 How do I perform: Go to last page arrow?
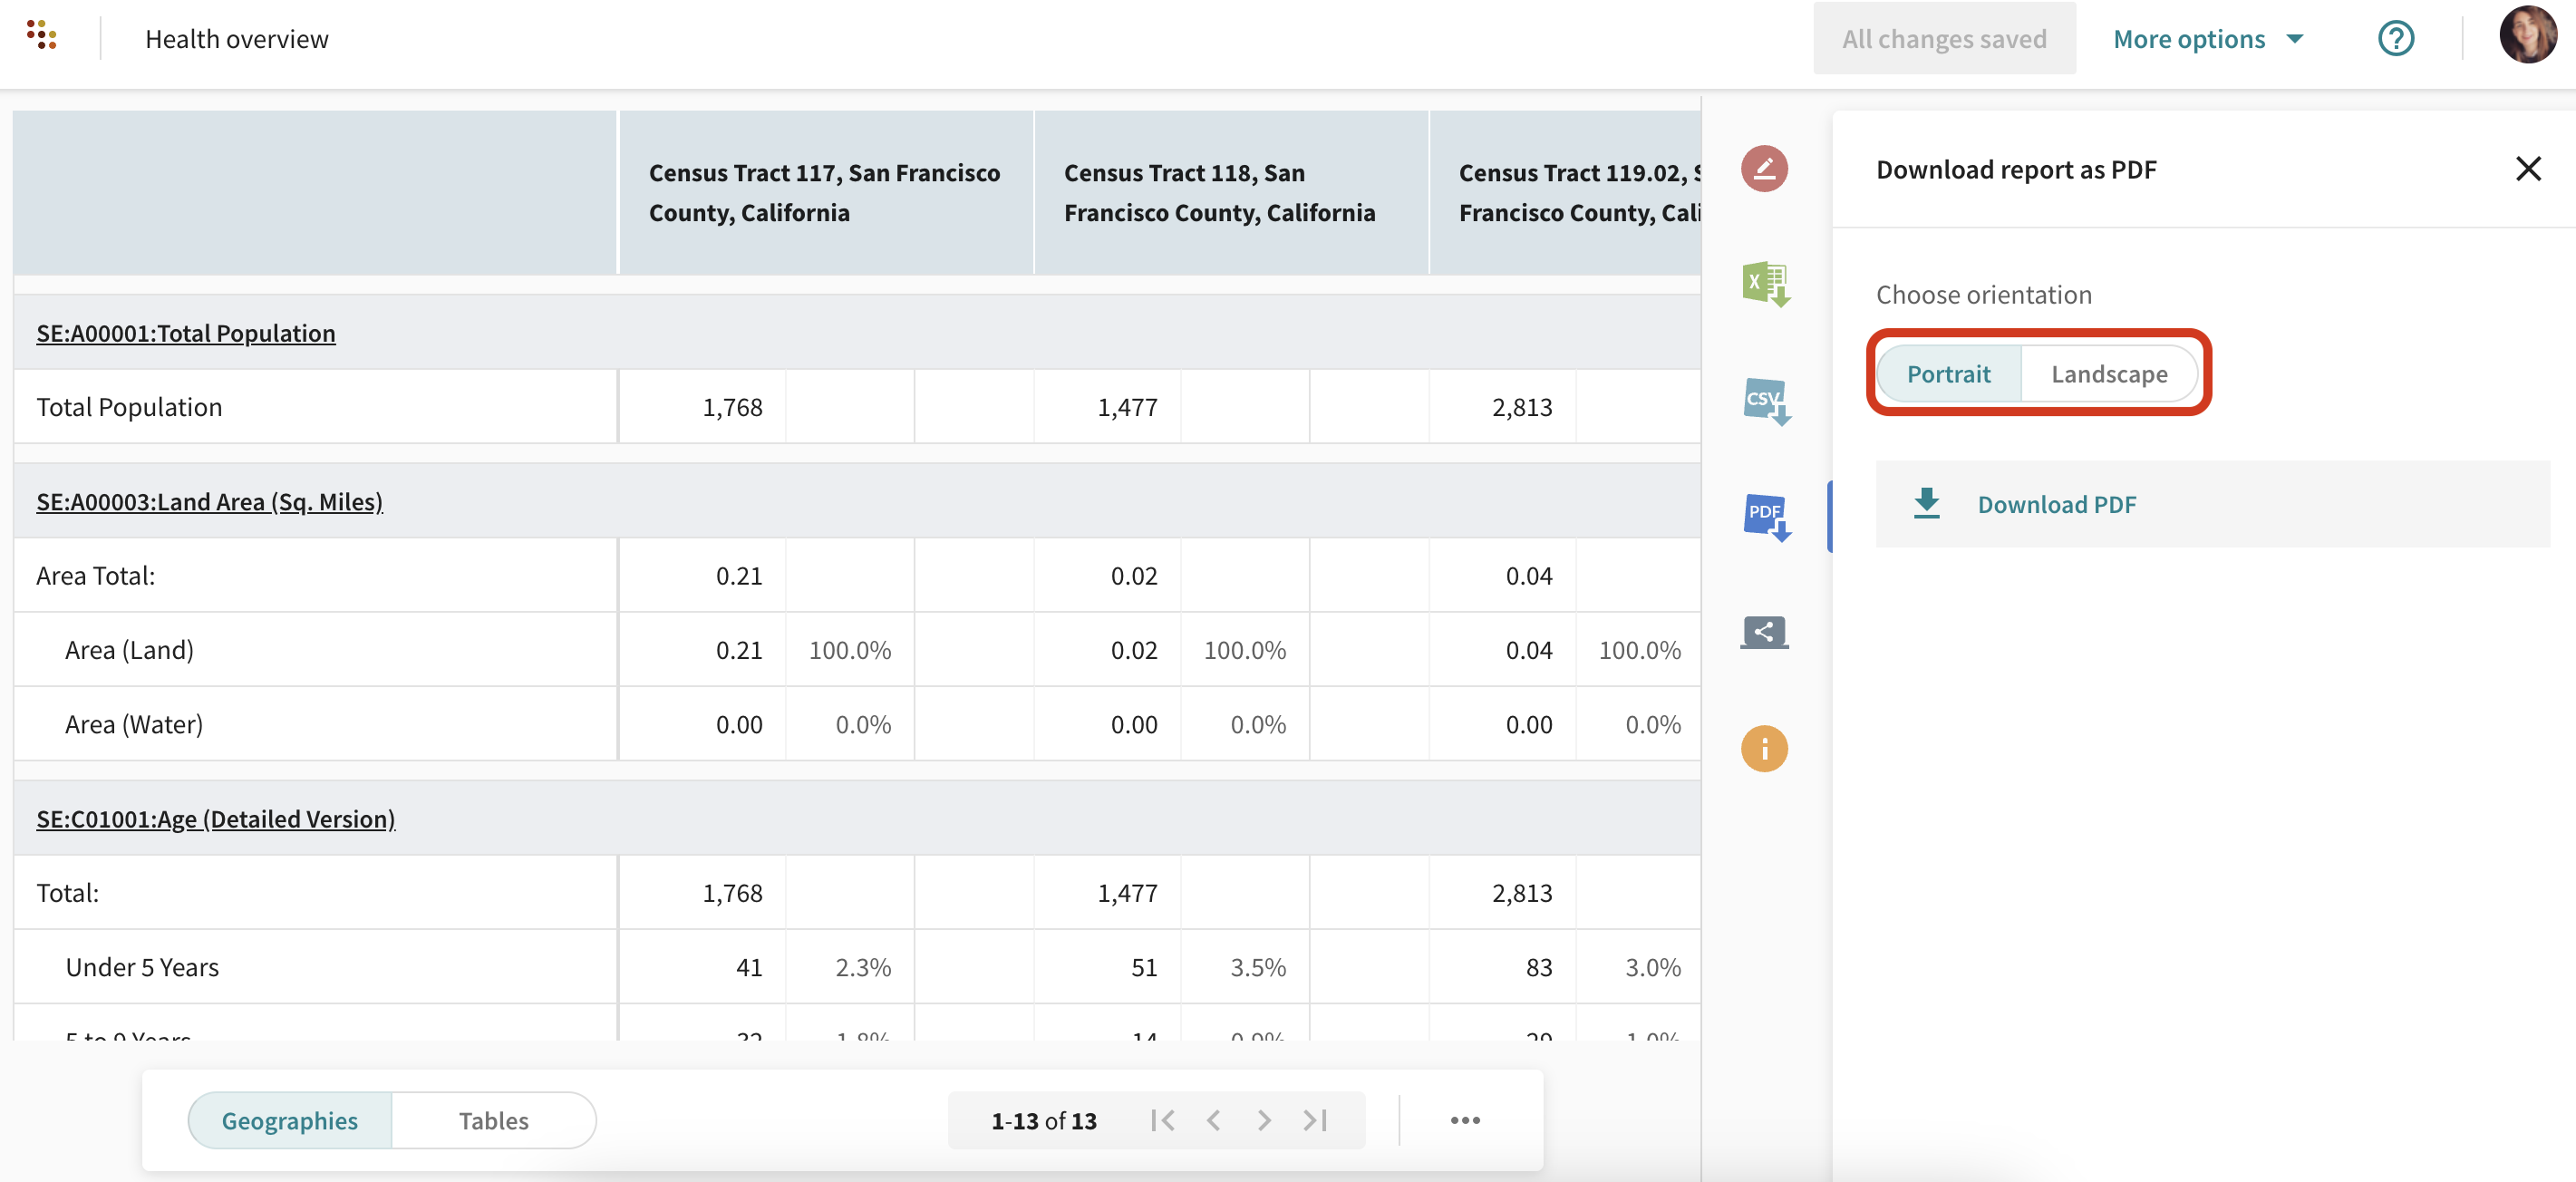pos(1315,1120)
